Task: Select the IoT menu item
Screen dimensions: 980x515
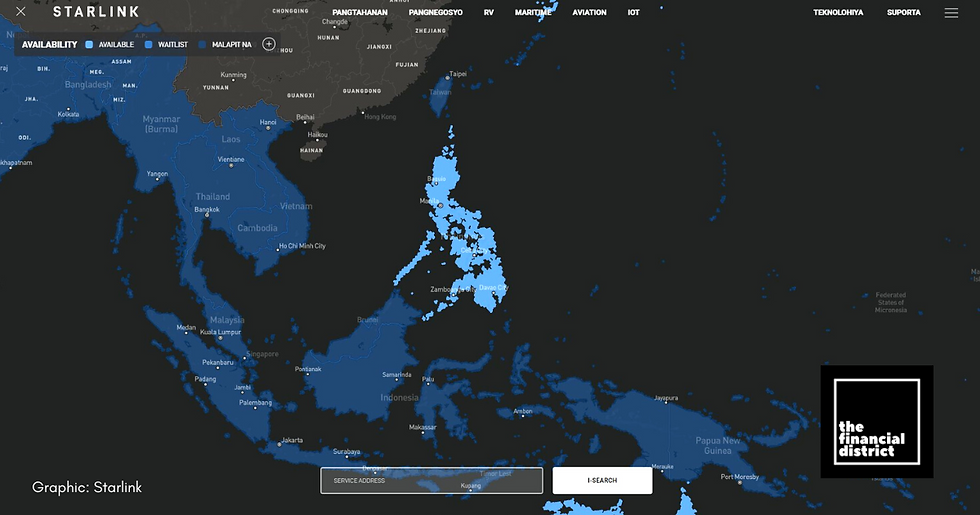Action: (x=634, y=12)
